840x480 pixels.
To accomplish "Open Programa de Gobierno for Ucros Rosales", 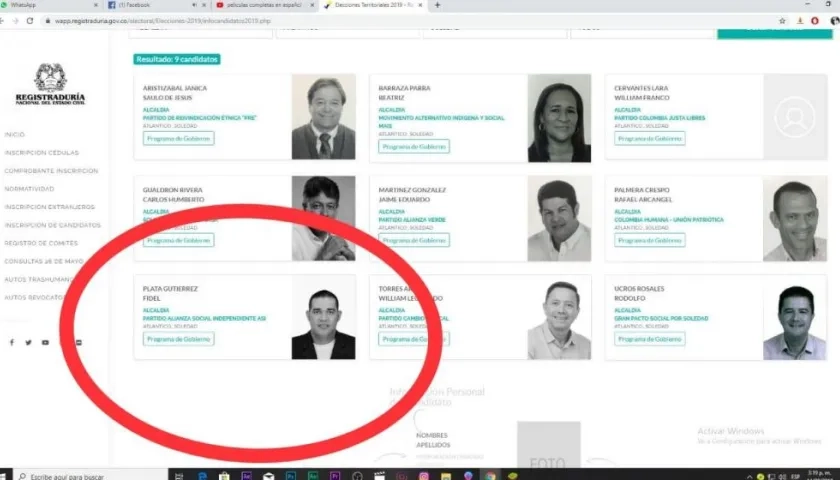I will point(649,339).
